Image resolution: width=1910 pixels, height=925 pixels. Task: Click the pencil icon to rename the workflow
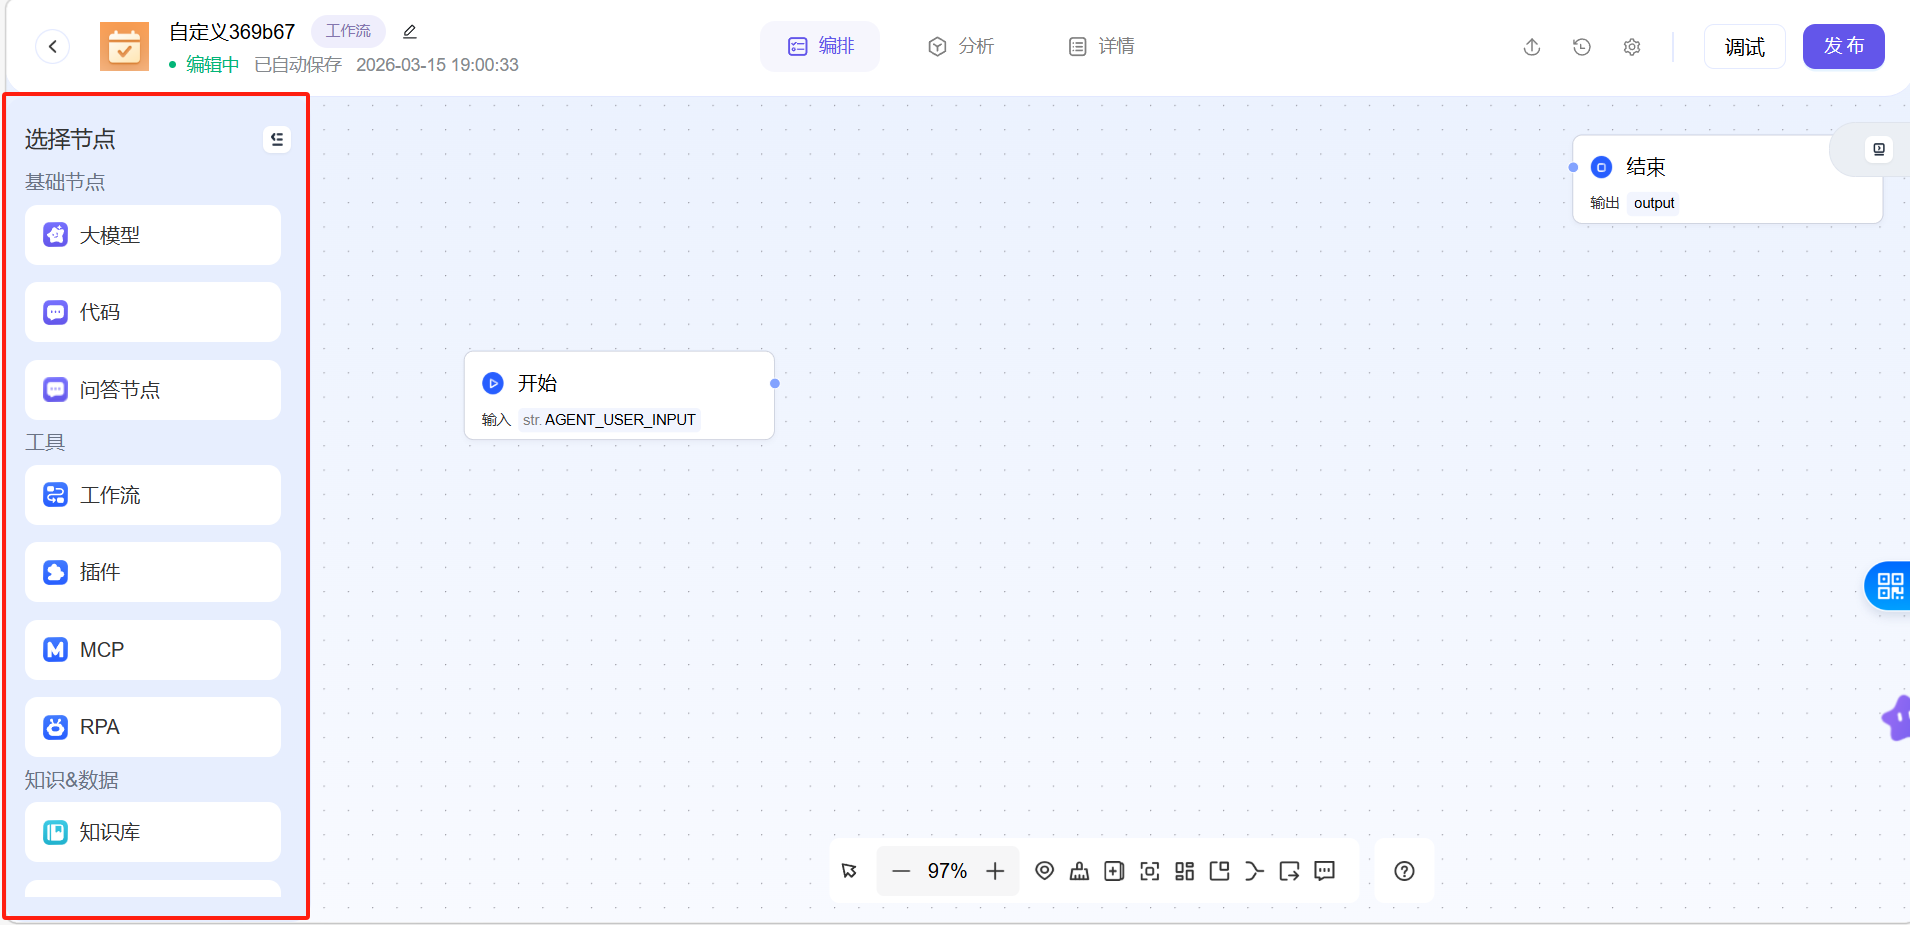tap(410, 32)
